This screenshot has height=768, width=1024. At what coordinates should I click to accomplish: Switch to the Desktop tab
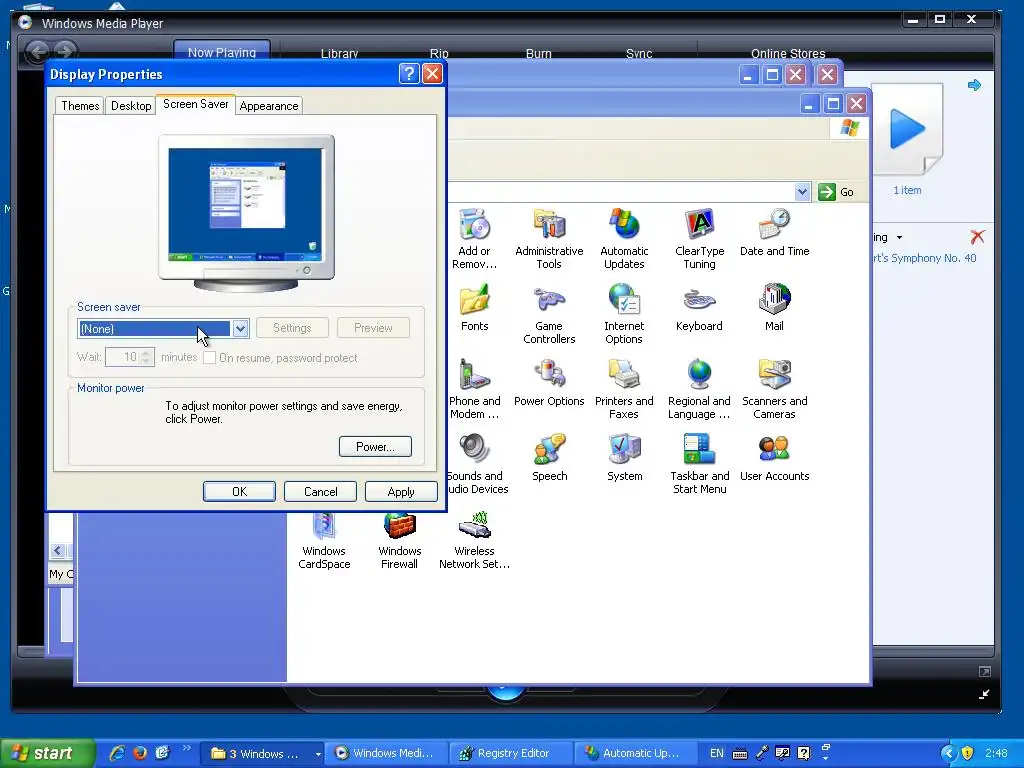(131, 106)
